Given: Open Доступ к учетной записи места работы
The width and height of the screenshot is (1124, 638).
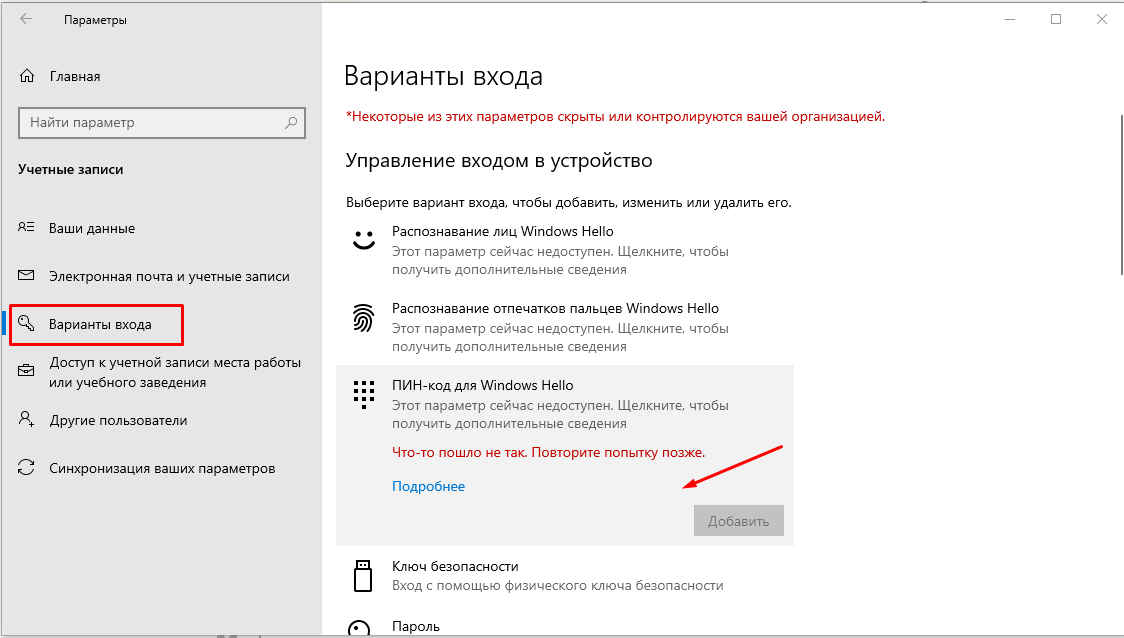Looking at the screenshot, I should [175, 372].
